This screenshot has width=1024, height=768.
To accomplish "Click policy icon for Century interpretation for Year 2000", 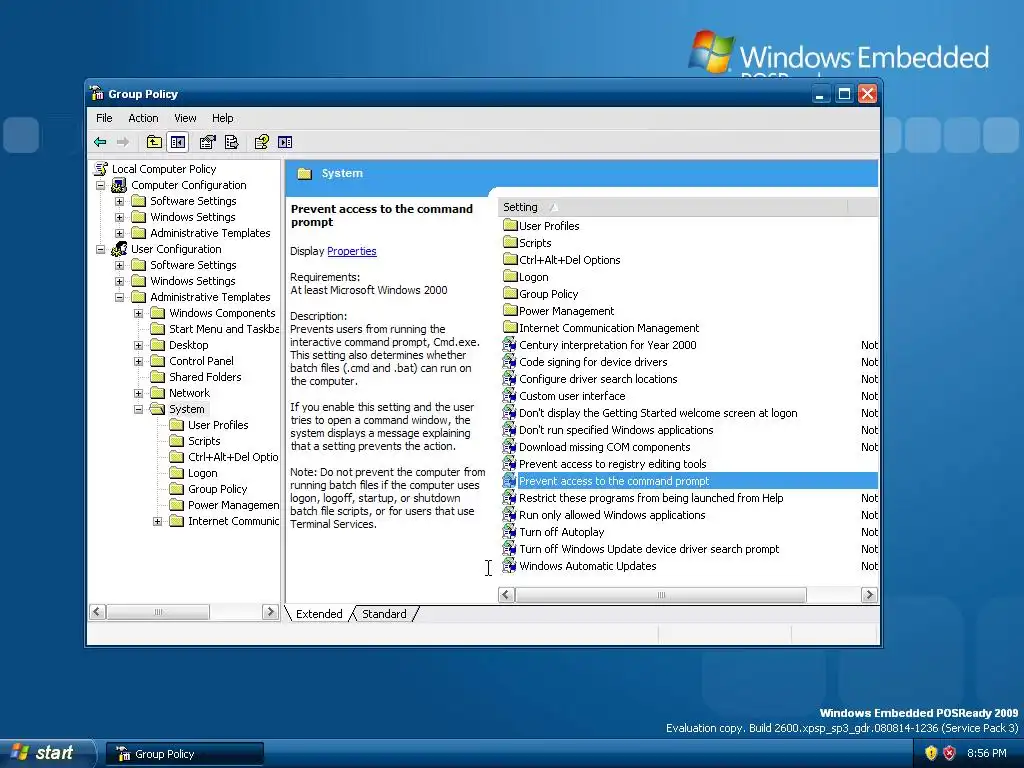I will click(x=509, y=344).
